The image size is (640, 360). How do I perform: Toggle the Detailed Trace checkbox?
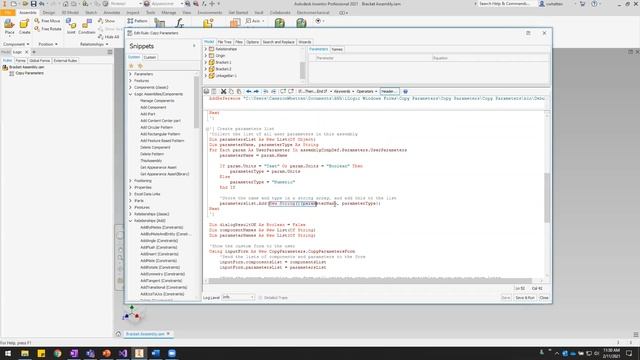coord(260,298)
